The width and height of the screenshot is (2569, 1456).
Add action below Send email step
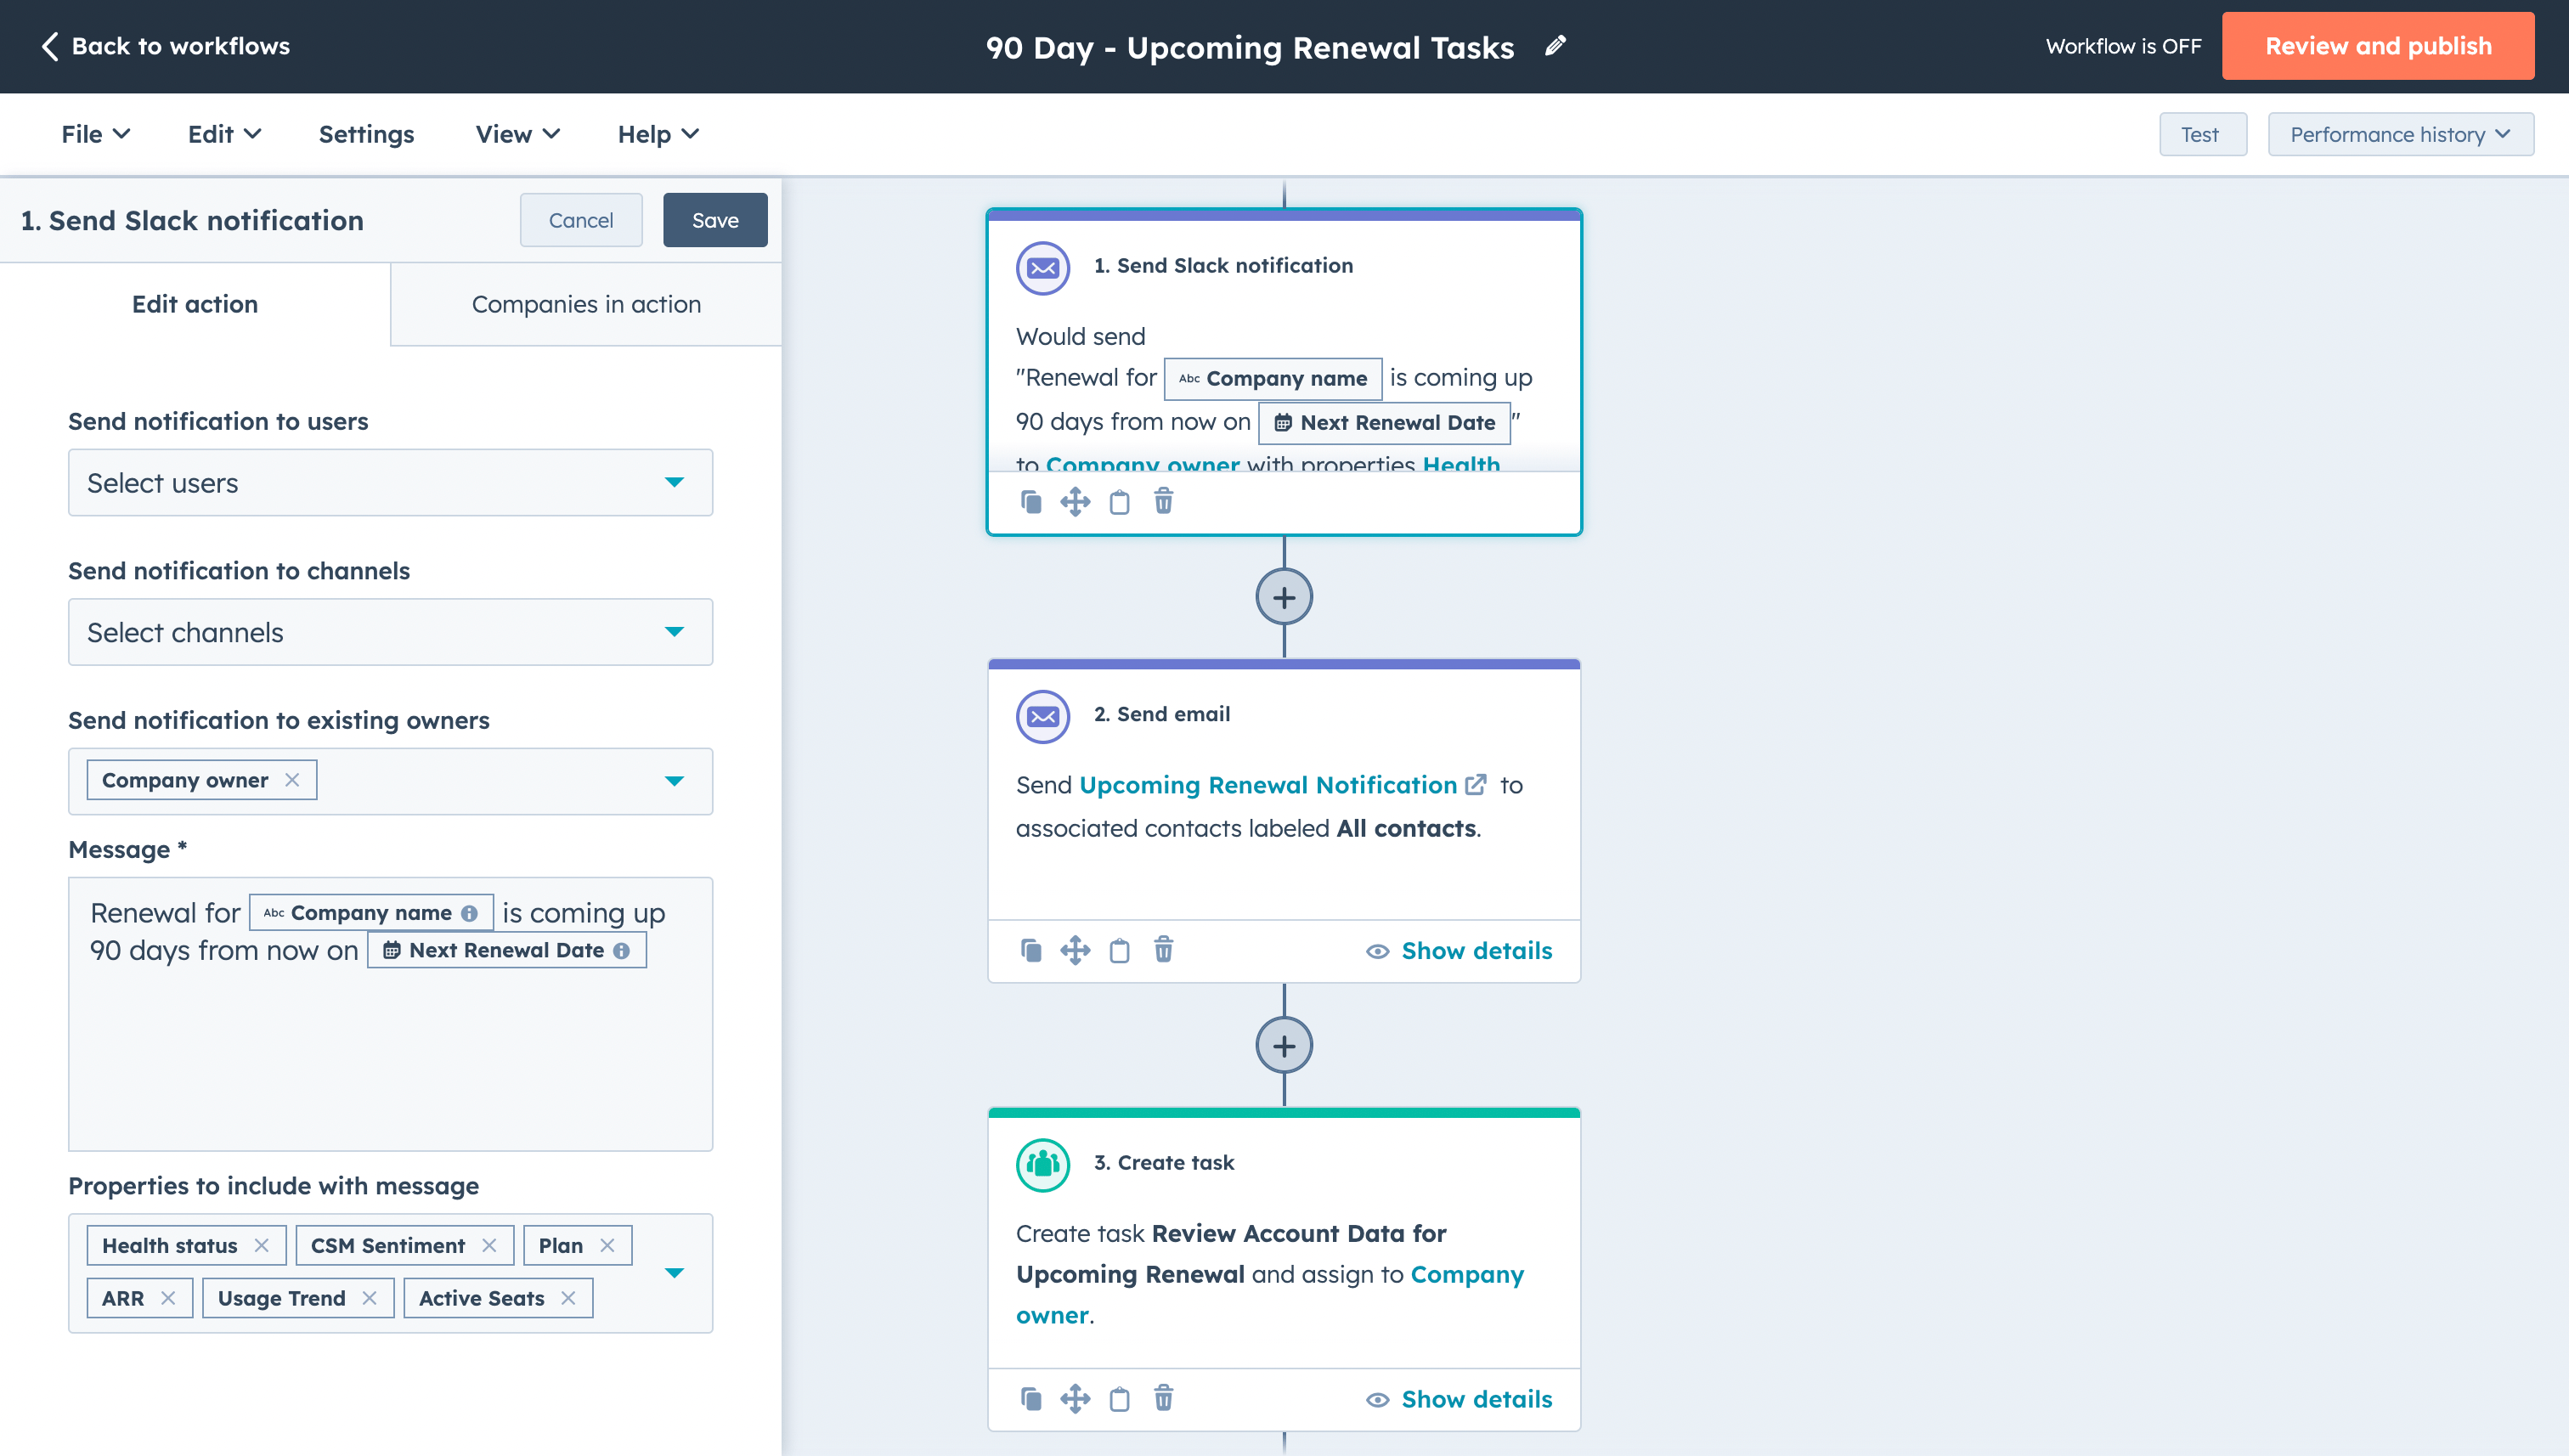pos(1284,1046)
